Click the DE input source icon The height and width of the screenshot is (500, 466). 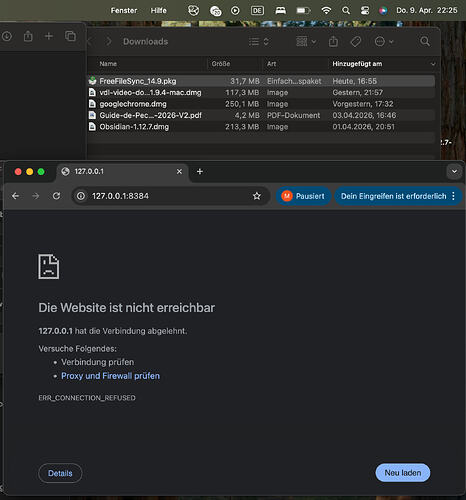[x=257, y=11]
